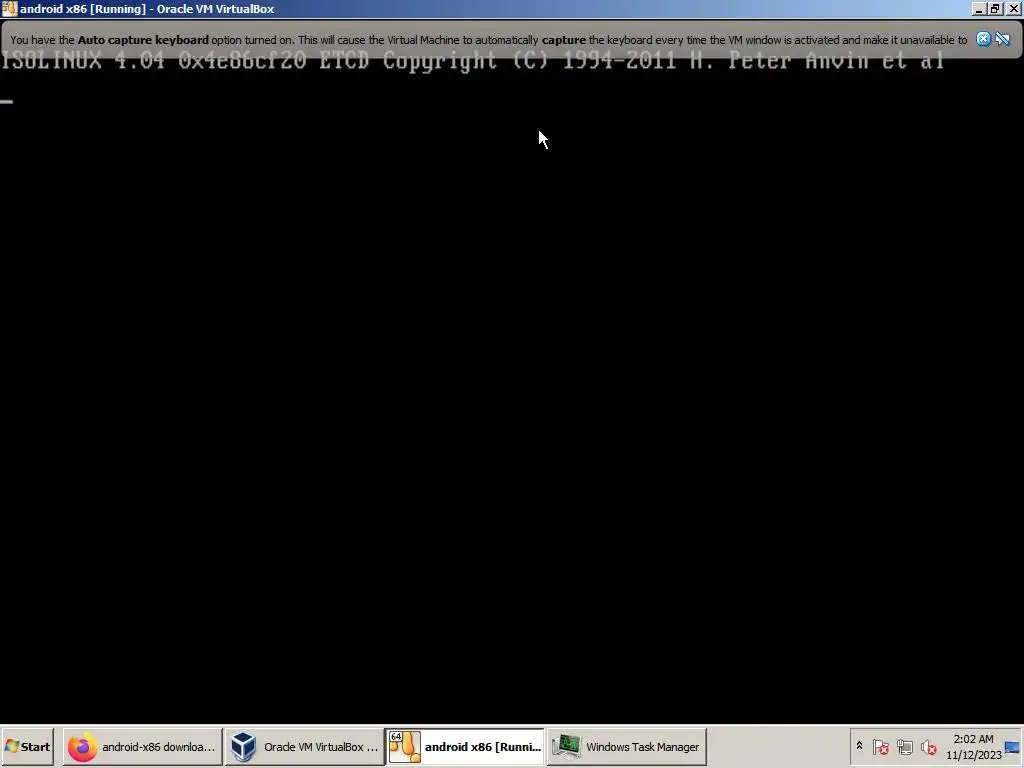Minimize the VirtualBox VM window

tap(978, 8)
